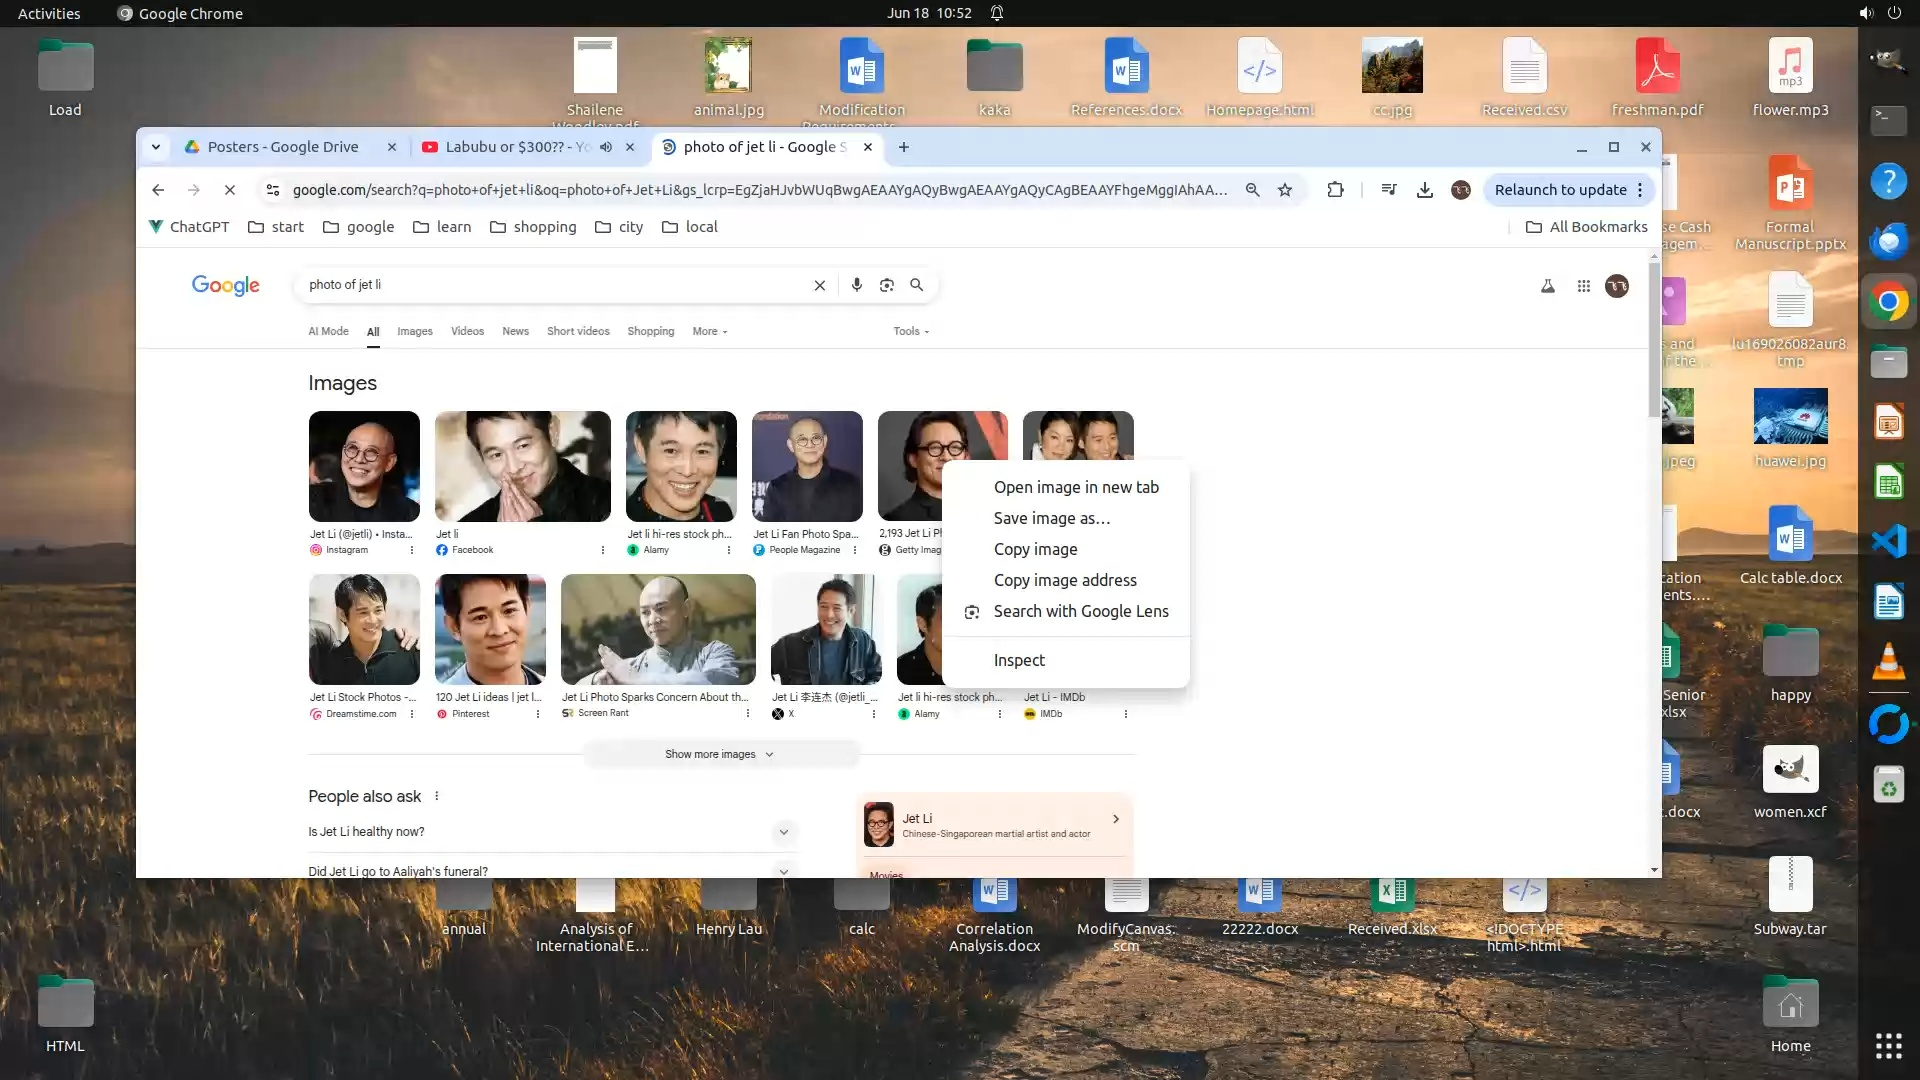The width and height of the screenshot is (1920, 1080).
Task: Open the Chrome extensions puzzle icon
Action: [1335, 190]
